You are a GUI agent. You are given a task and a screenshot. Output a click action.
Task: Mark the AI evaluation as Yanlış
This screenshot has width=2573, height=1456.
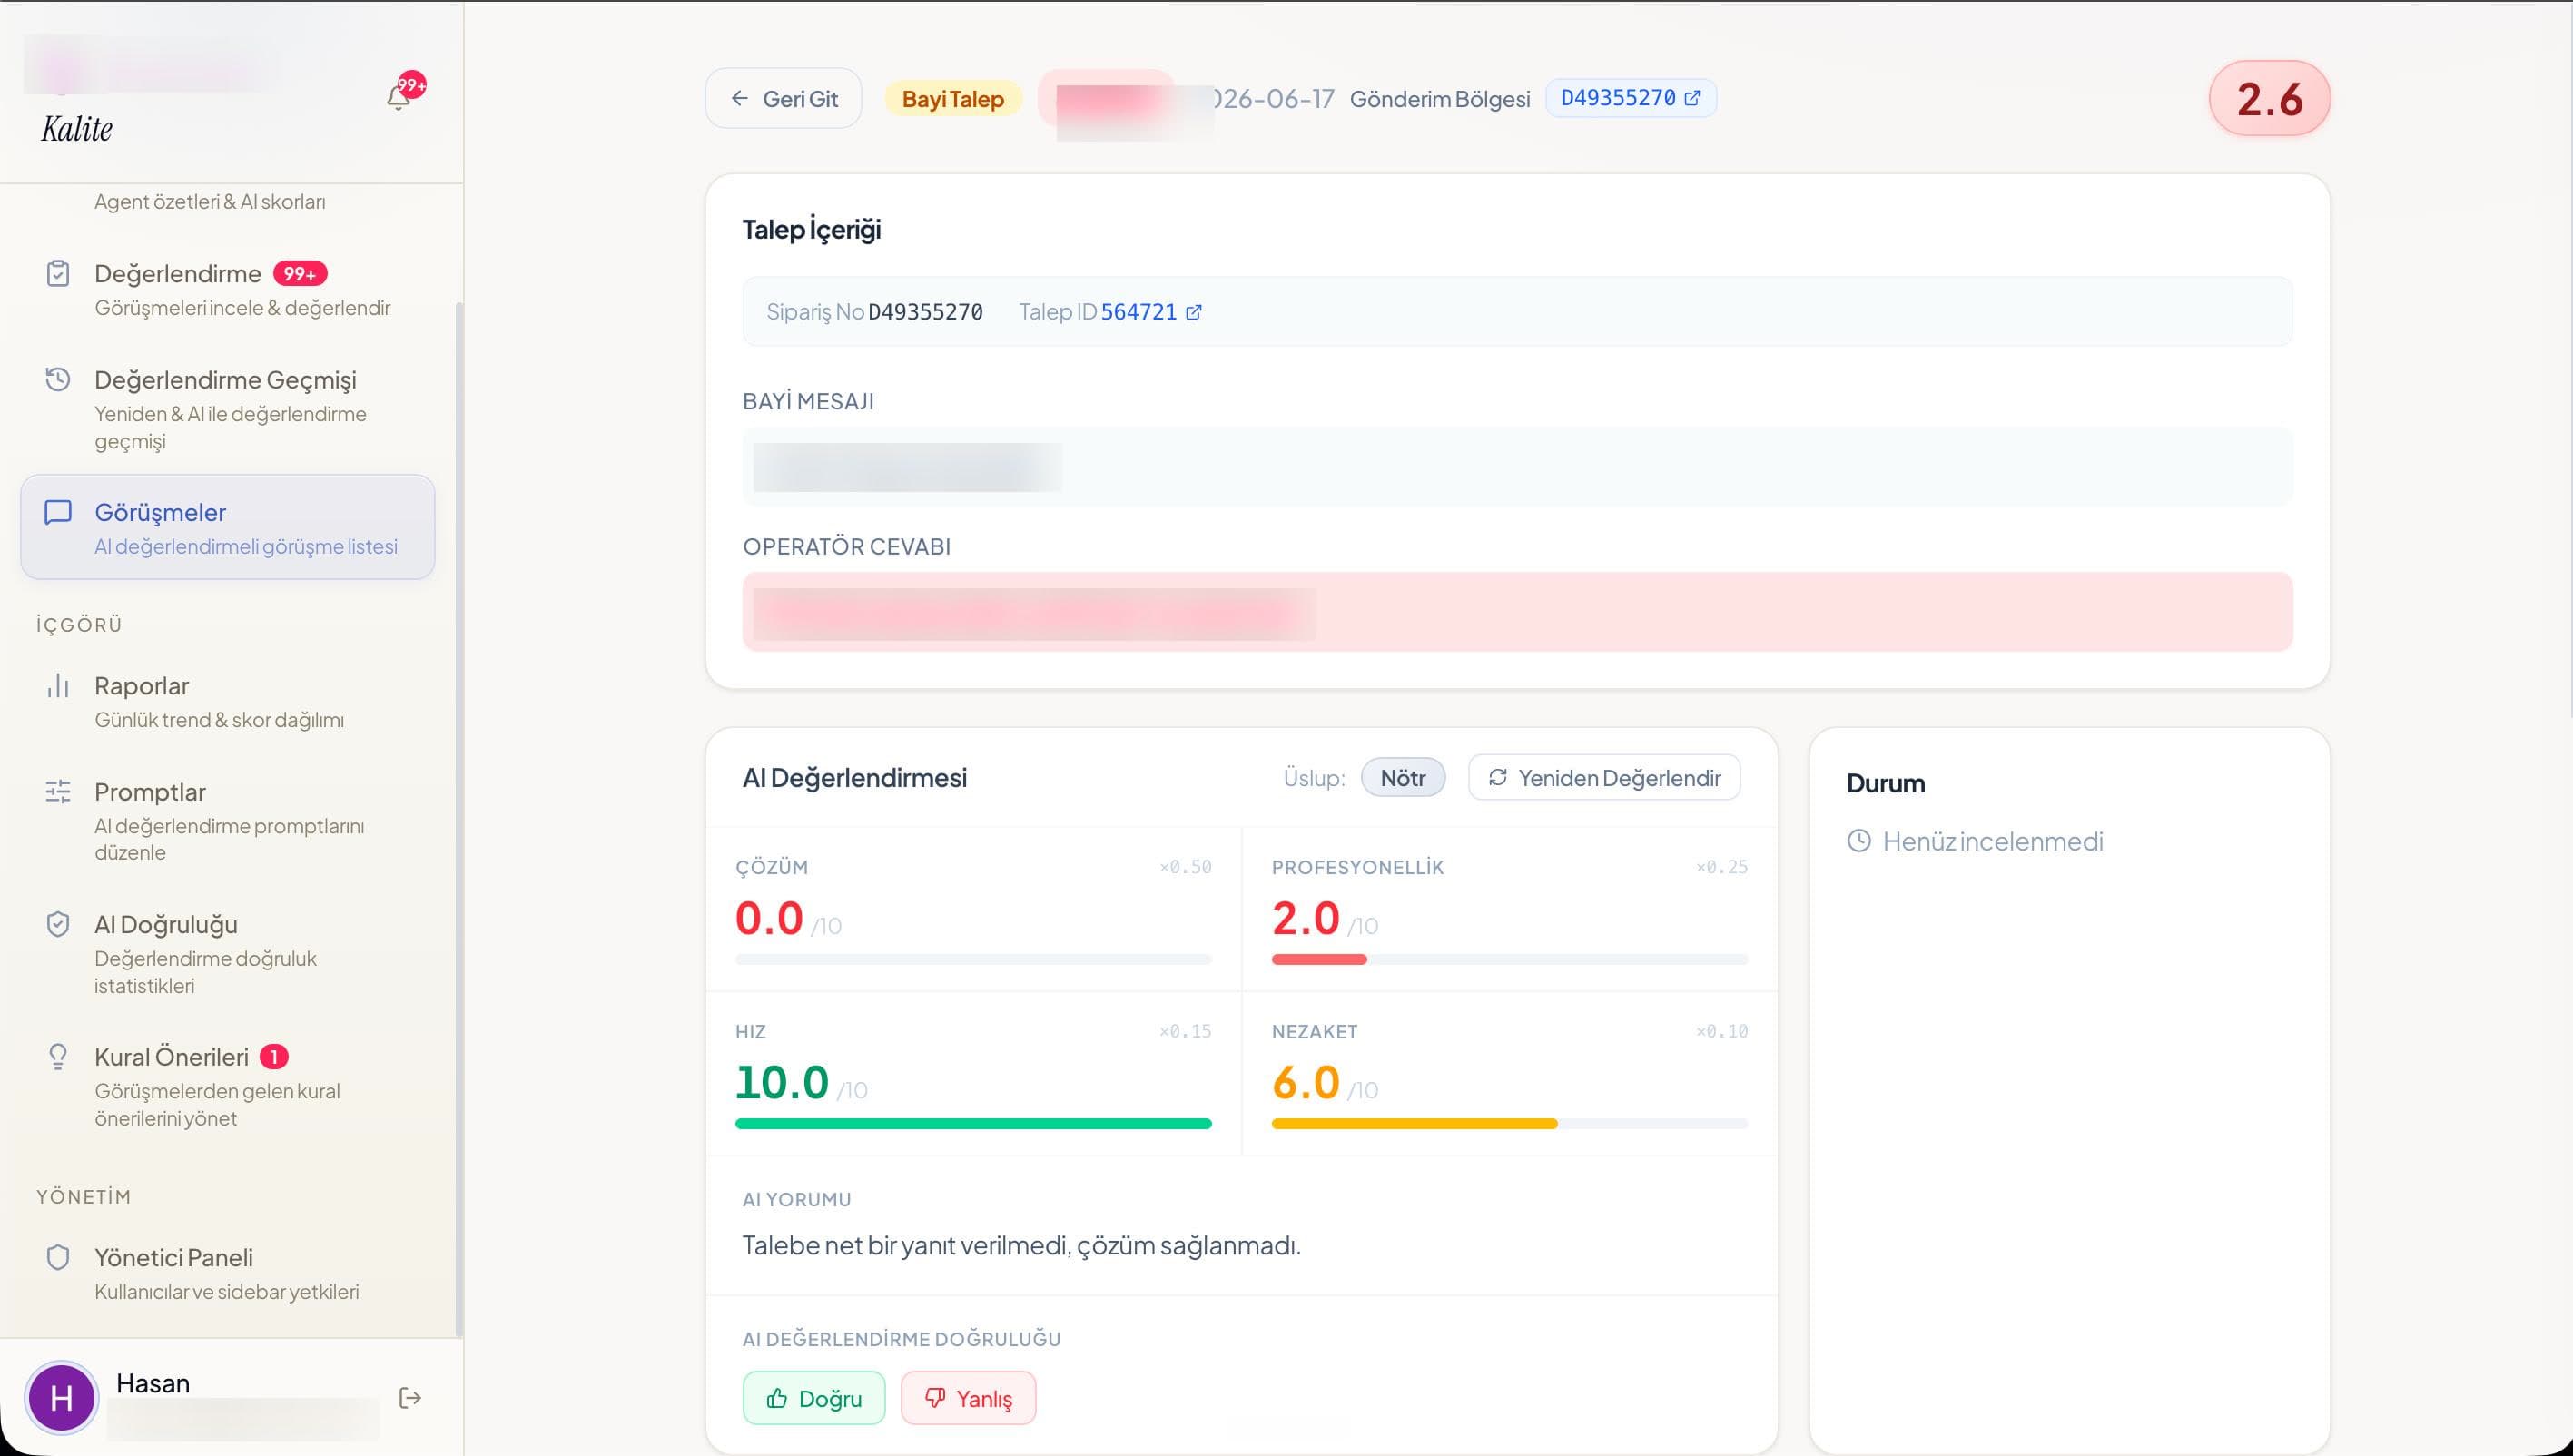tap(968, 1398)
